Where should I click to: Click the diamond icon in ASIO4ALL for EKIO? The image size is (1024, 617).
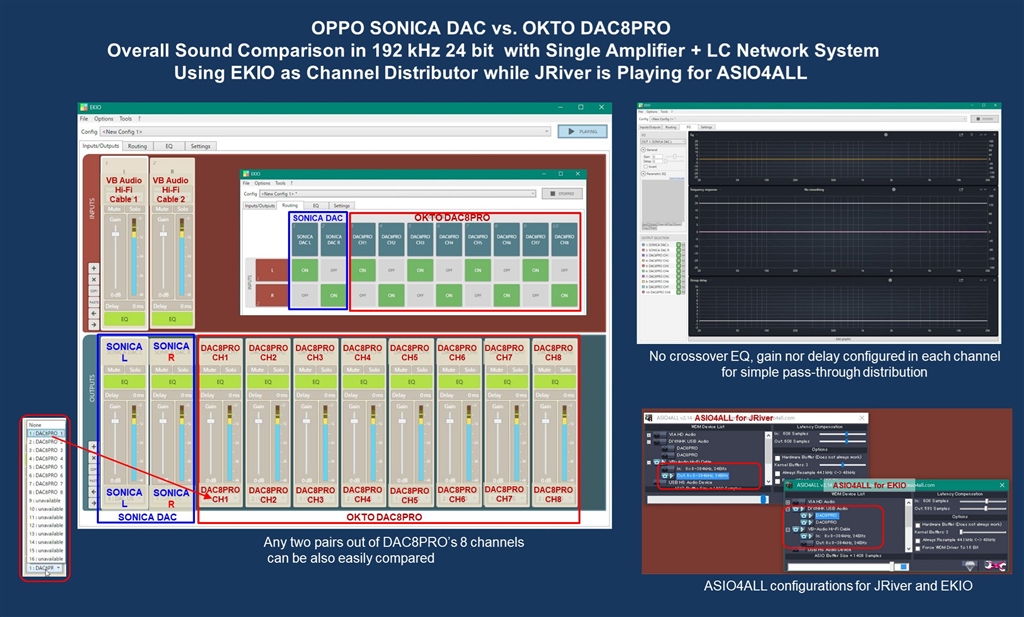[x=970, y=565]
